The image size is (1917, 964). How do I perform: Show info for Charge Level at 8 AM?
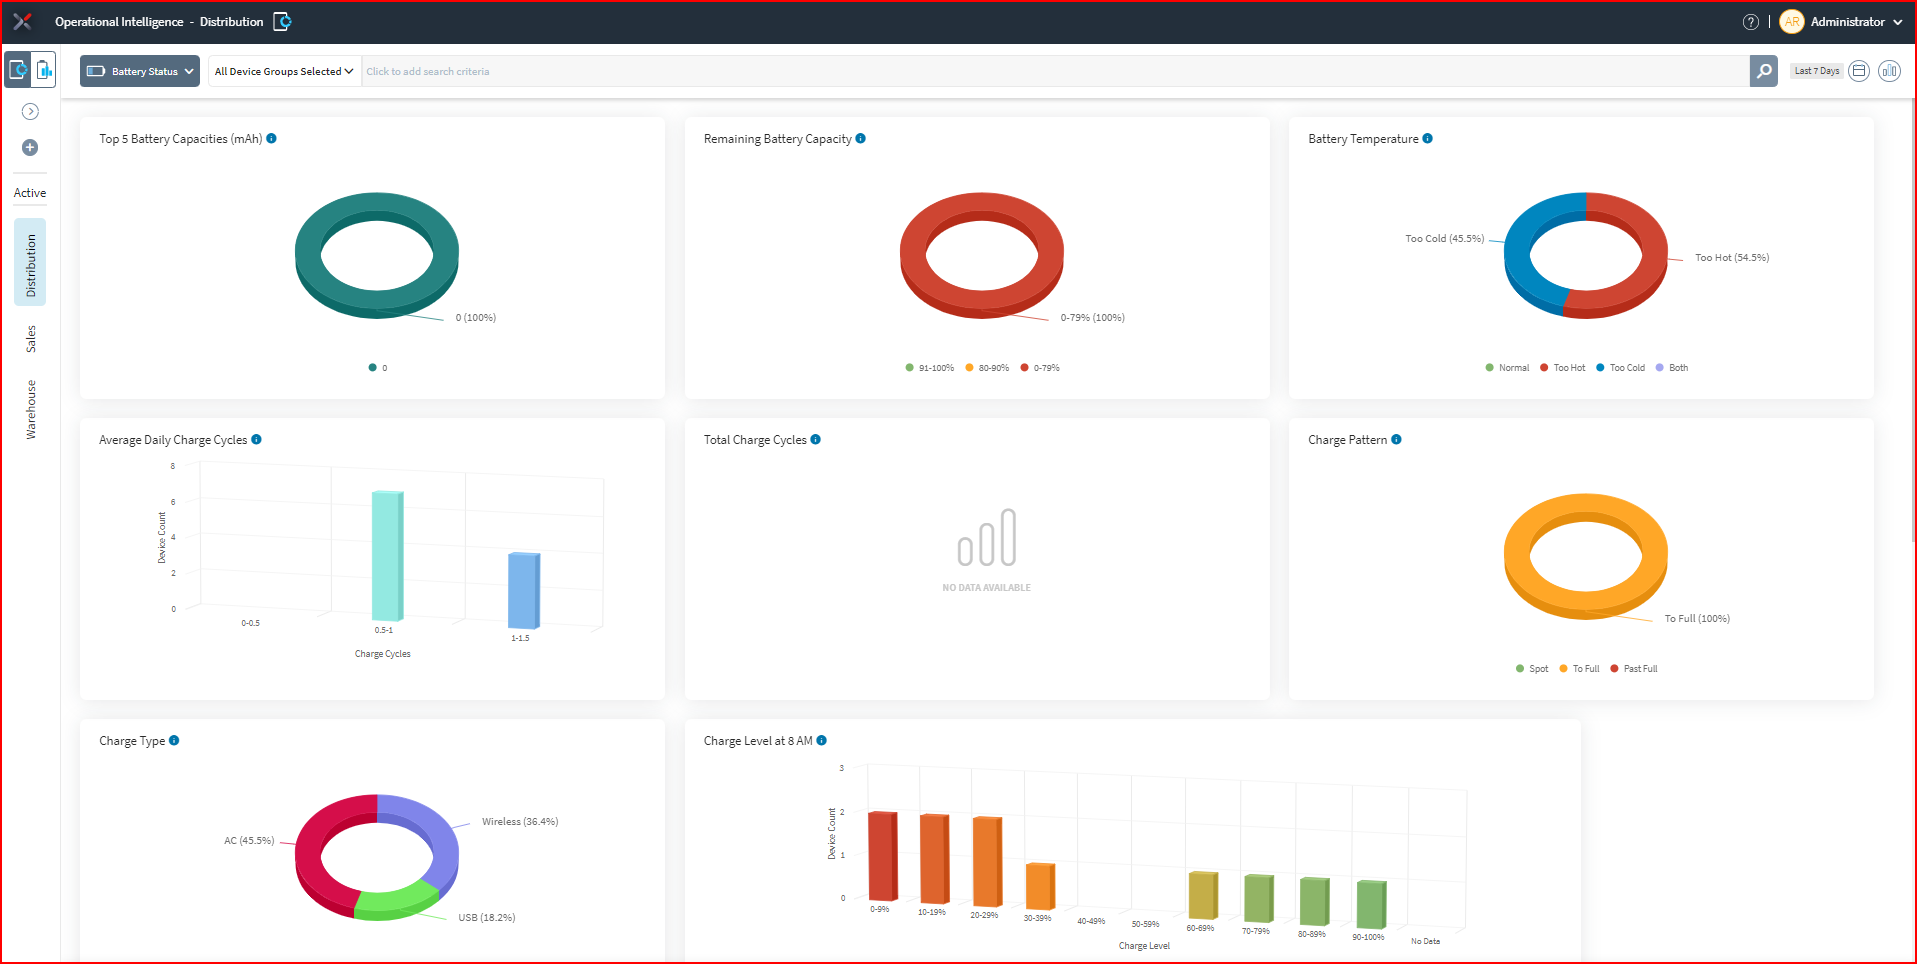tap(822, 741)
